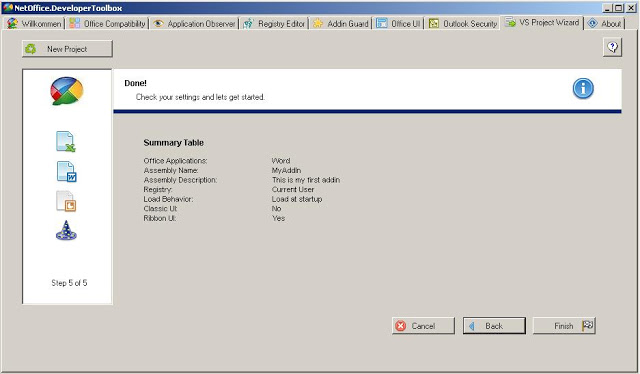Click the recycle icon on New Project

pos(31,49)
